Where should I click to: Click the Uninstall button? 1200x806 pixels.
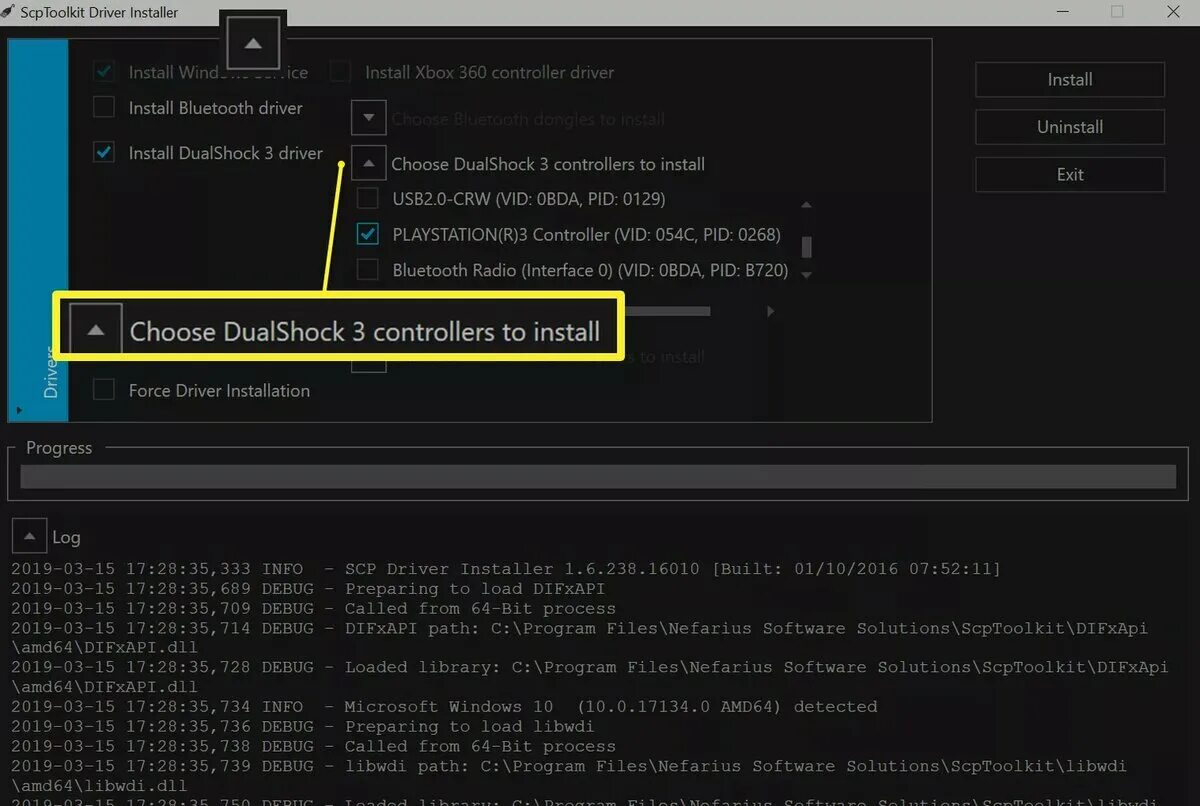[1070, 127]
